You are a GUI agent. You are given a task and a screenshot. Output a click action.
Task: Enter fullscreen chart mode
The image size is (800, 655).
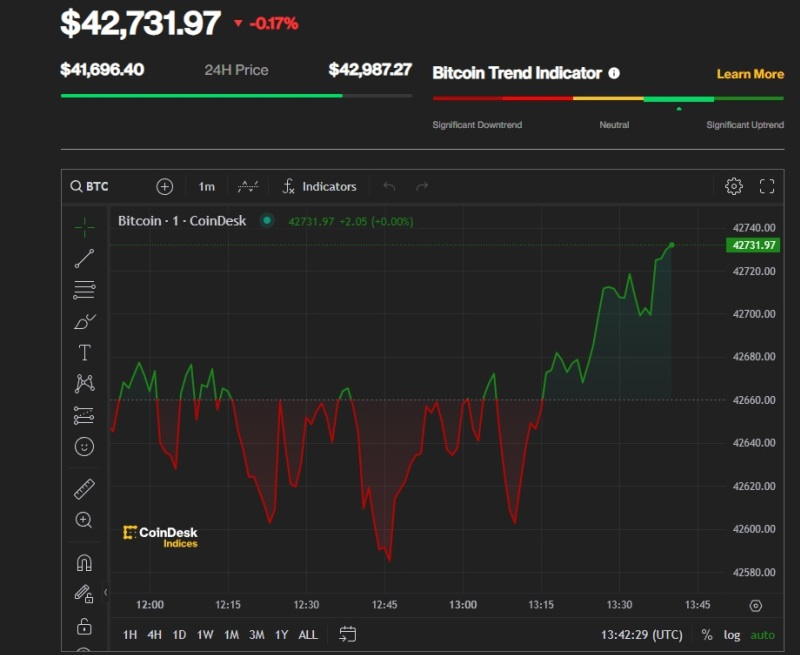point(767,186)
